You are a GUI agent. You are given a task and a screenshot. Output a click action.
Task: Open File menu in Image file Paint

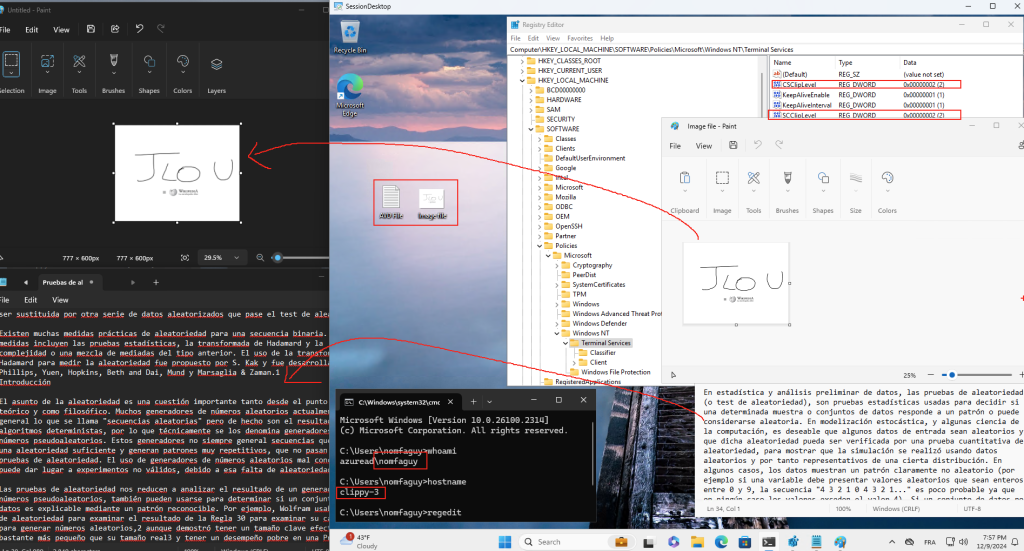coord(675,146)
